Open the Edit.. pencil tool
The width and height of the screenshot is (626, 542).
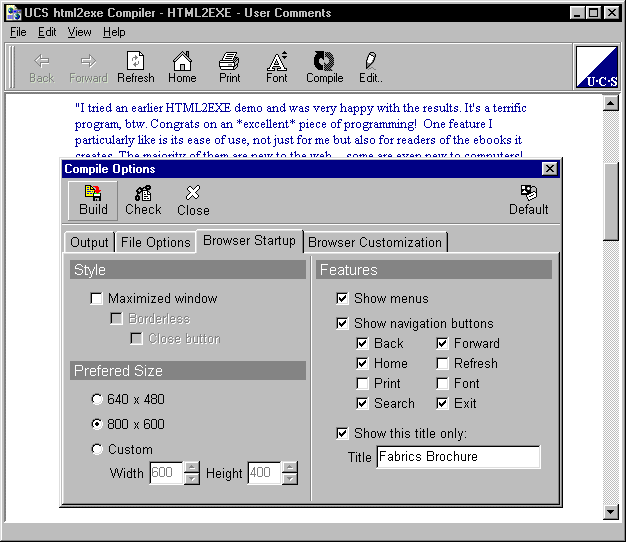point(370,61)
